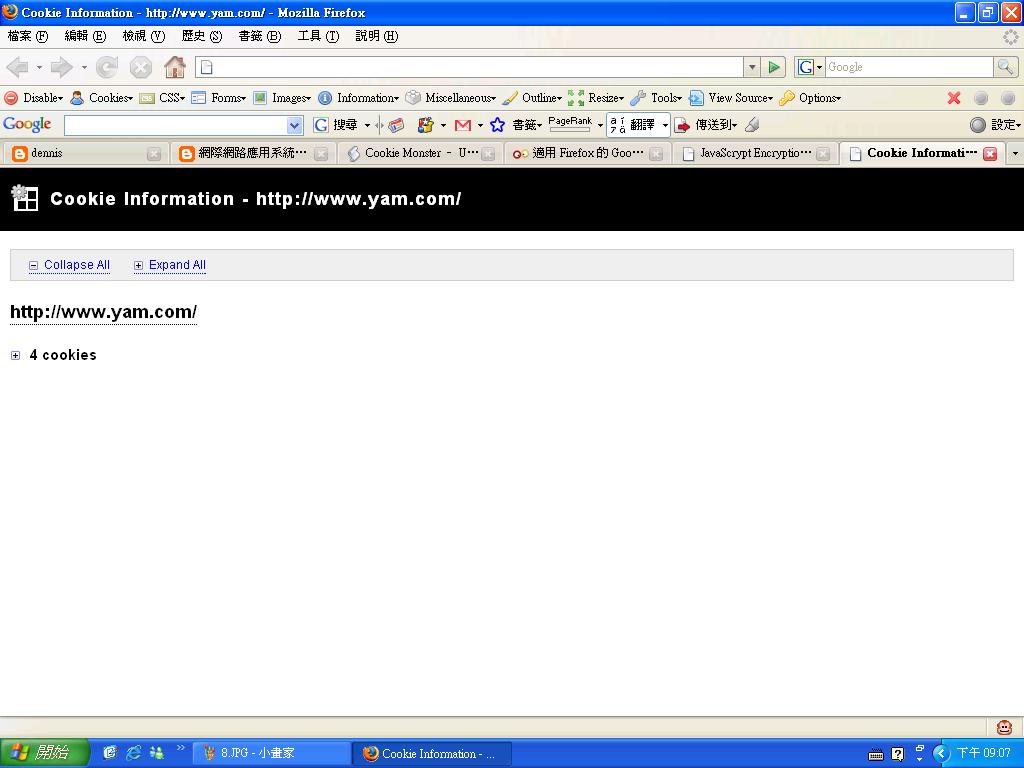Screen dimensions: 1024x768
Task: Close the Cookie Information tab
Action: pos(990,153)
